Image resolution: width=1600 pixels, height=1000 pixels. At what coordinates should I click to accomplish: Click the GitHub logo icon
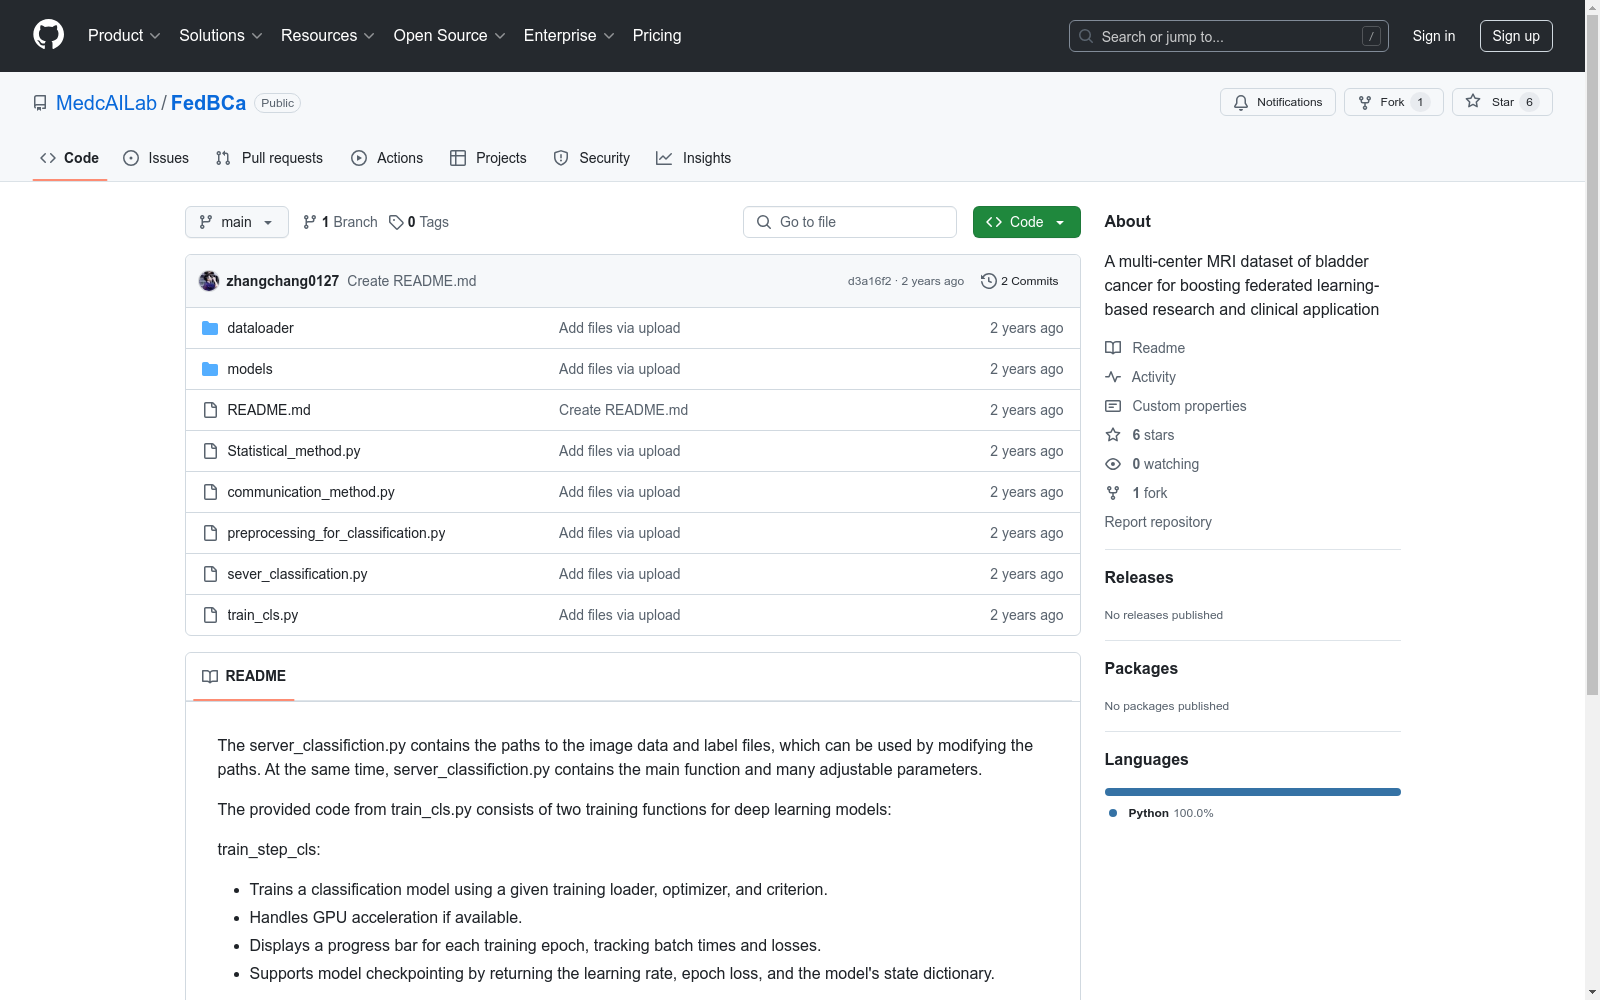coord(48,35)
